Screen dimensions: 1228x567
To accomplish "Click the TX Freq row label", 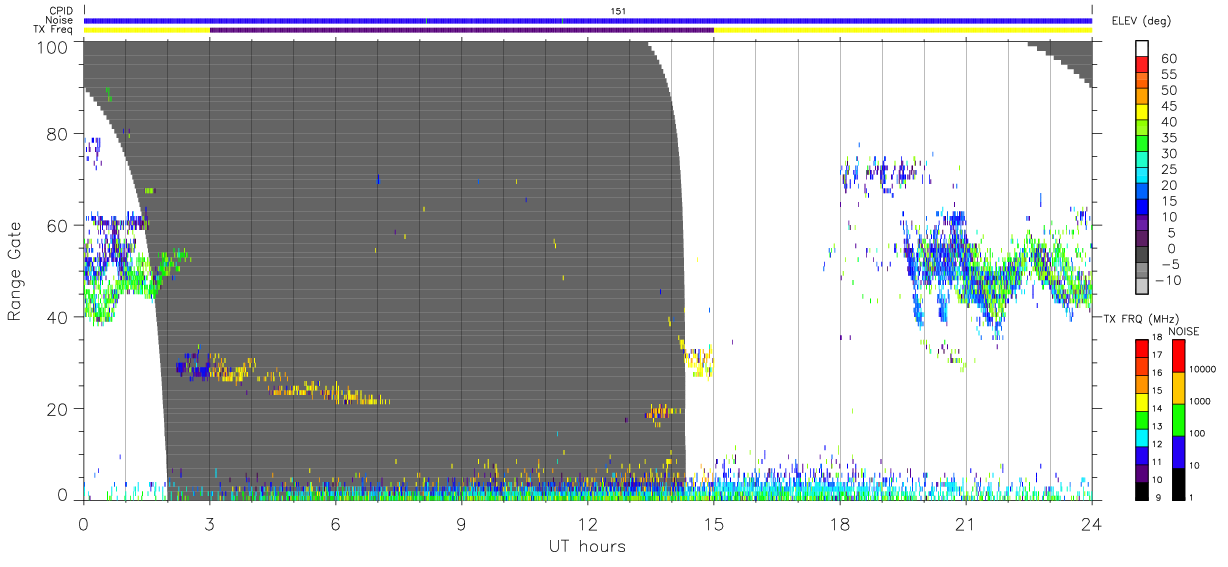I will click(x=51, y=29).
